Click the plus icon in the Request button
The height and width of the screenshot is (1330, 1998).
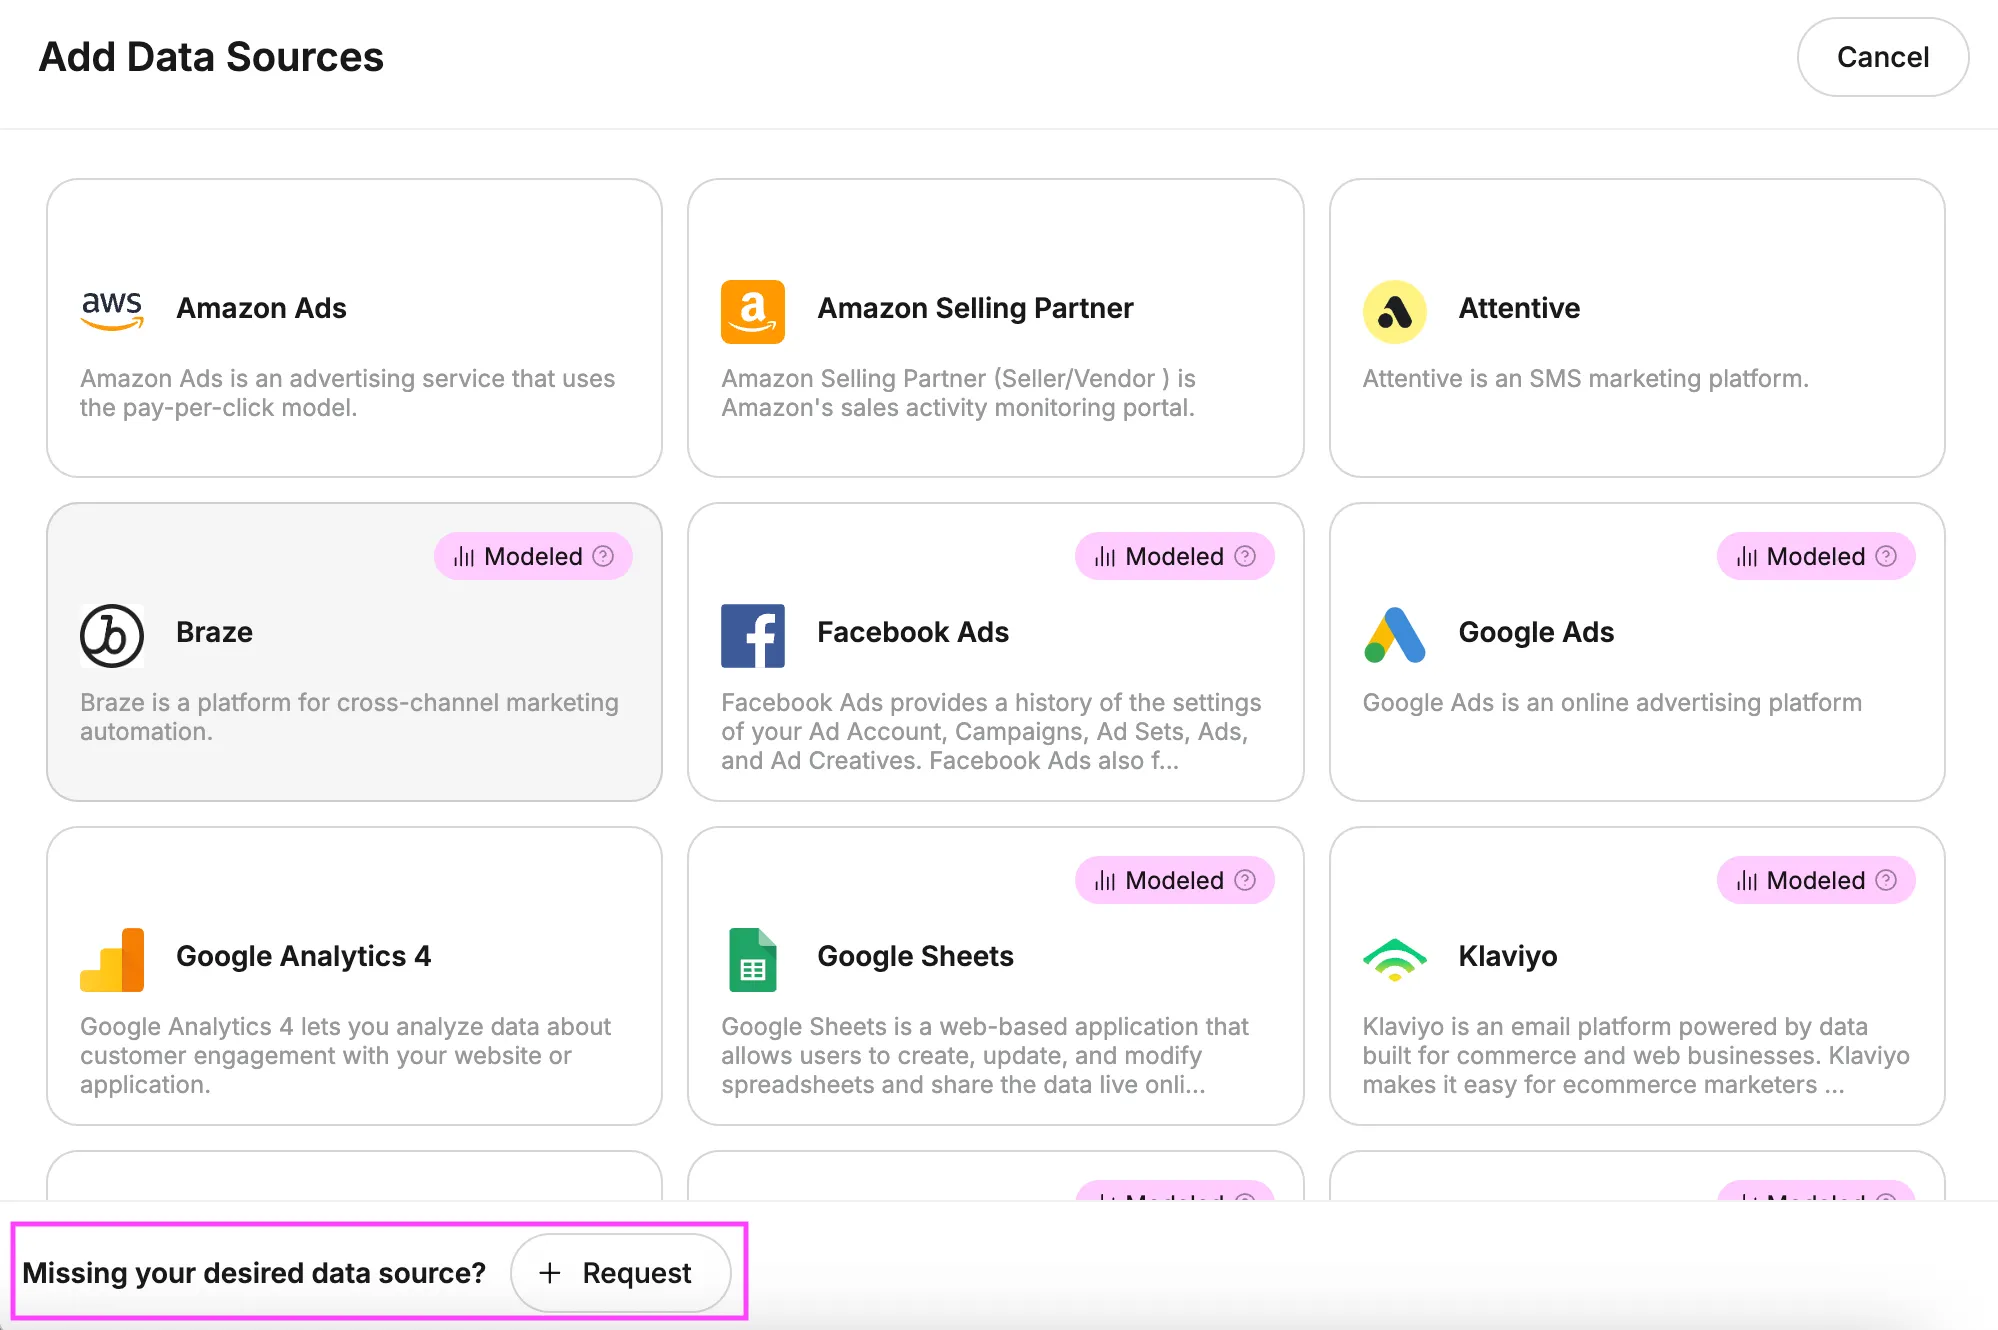549,1273
